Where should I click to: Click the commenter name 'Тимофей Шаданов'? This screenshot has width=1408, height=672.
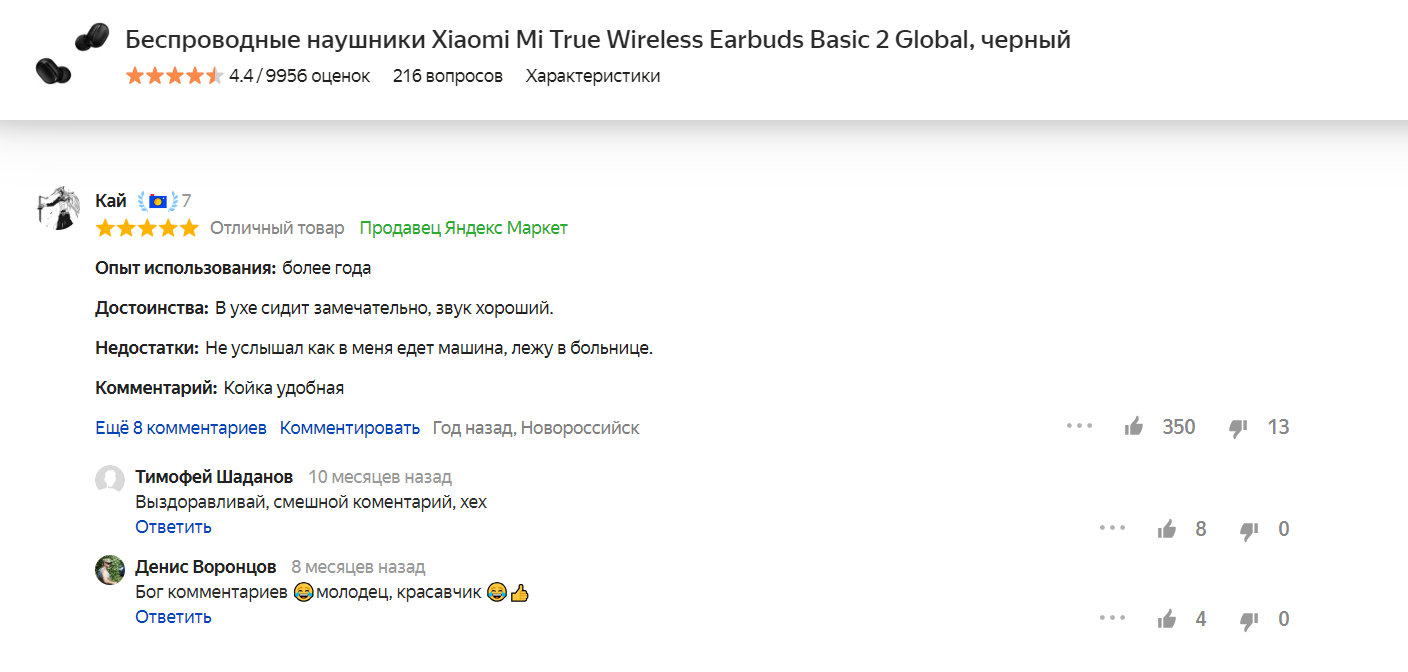pyautogui.click(x=215, y=477)
